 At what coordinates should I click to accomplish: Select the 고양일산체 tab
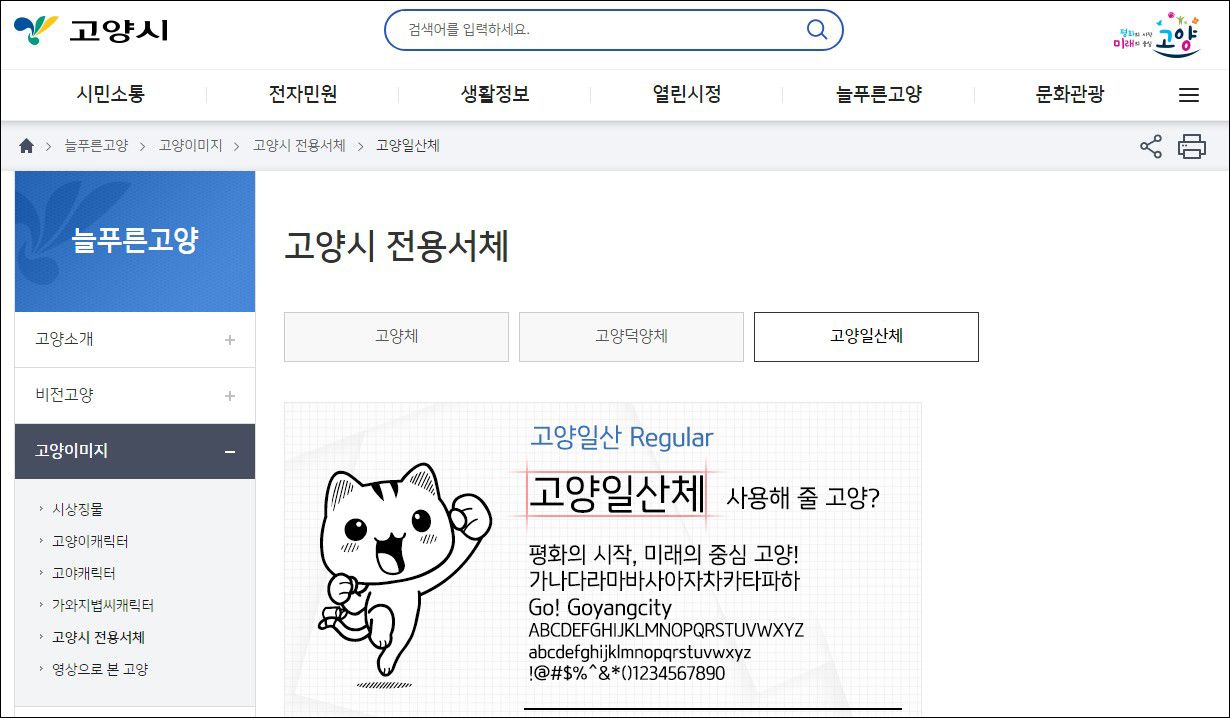point(866,337)
